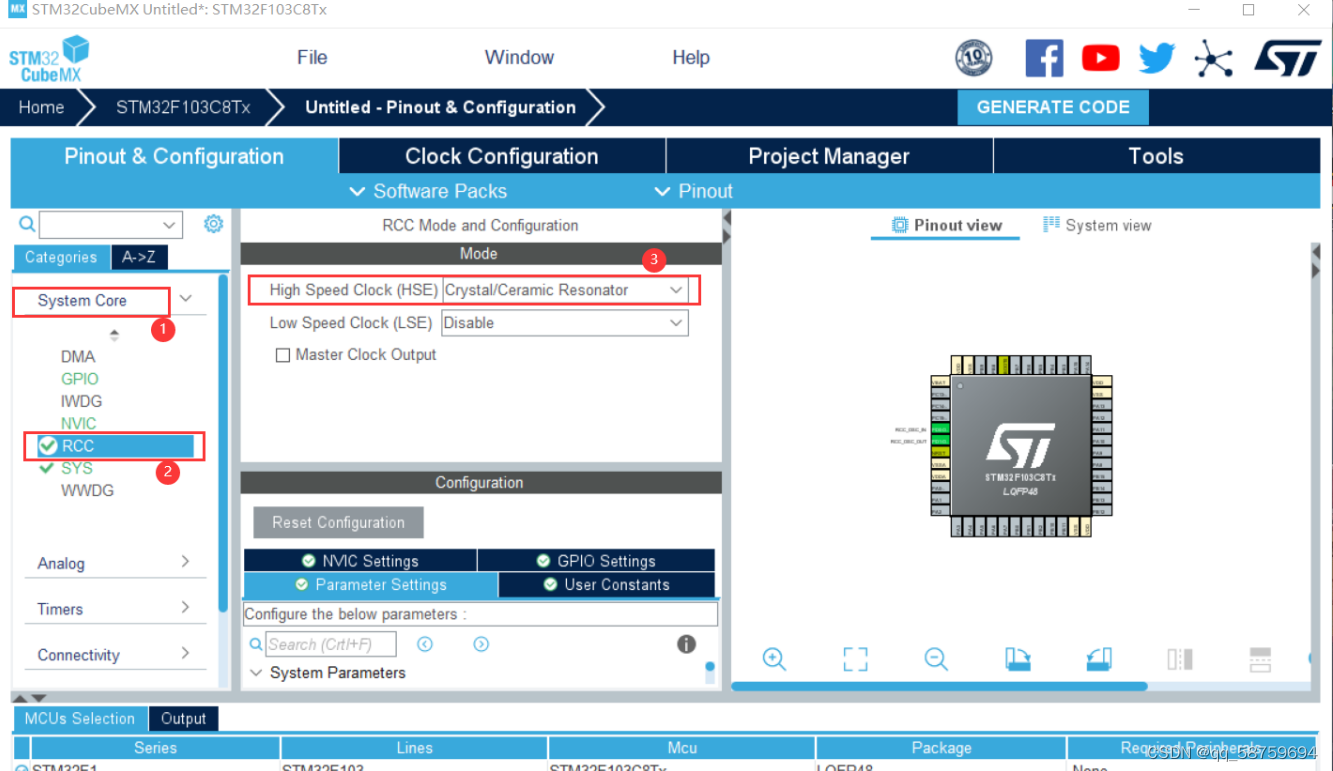Enable Master Clock Output

click(283, 355)
